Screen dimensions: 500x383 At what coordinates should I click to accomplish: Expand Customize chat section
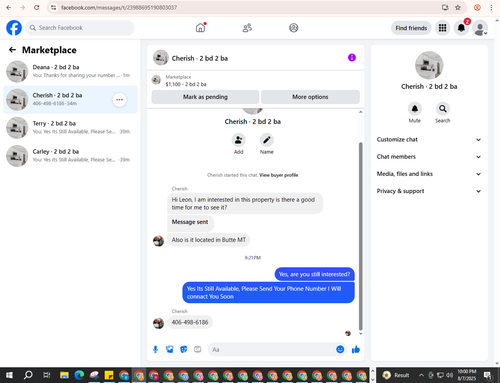coord(429,140)
